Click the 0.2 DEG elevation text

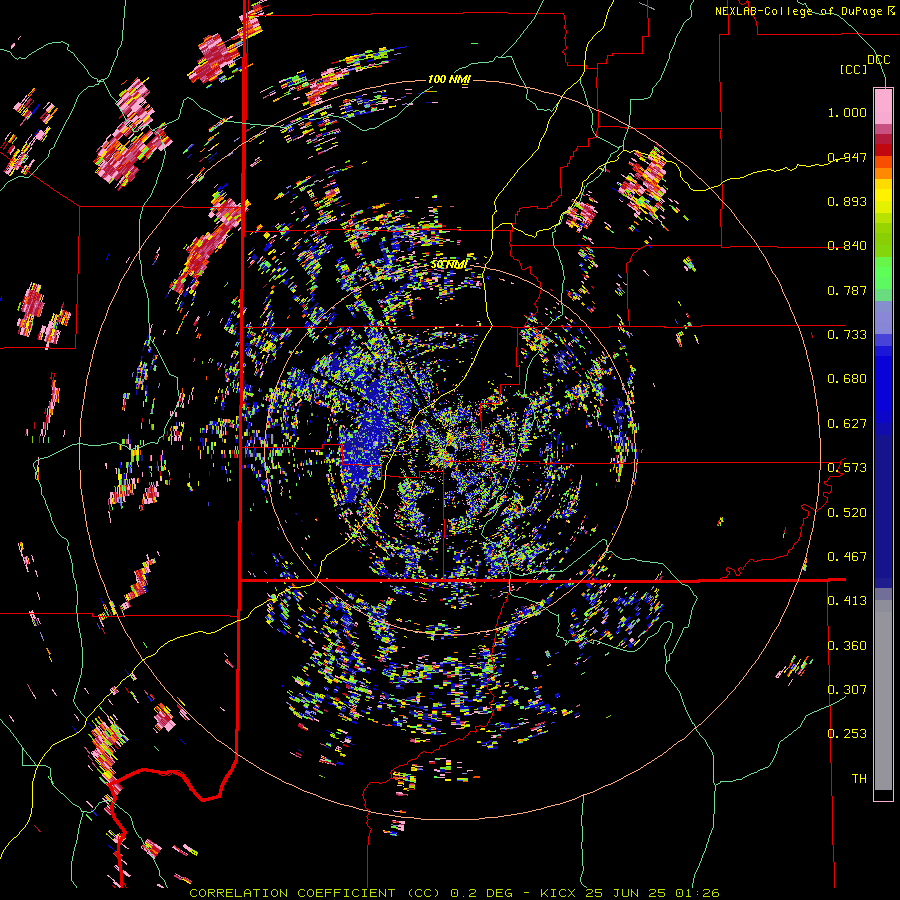click(x=480, y=893)
